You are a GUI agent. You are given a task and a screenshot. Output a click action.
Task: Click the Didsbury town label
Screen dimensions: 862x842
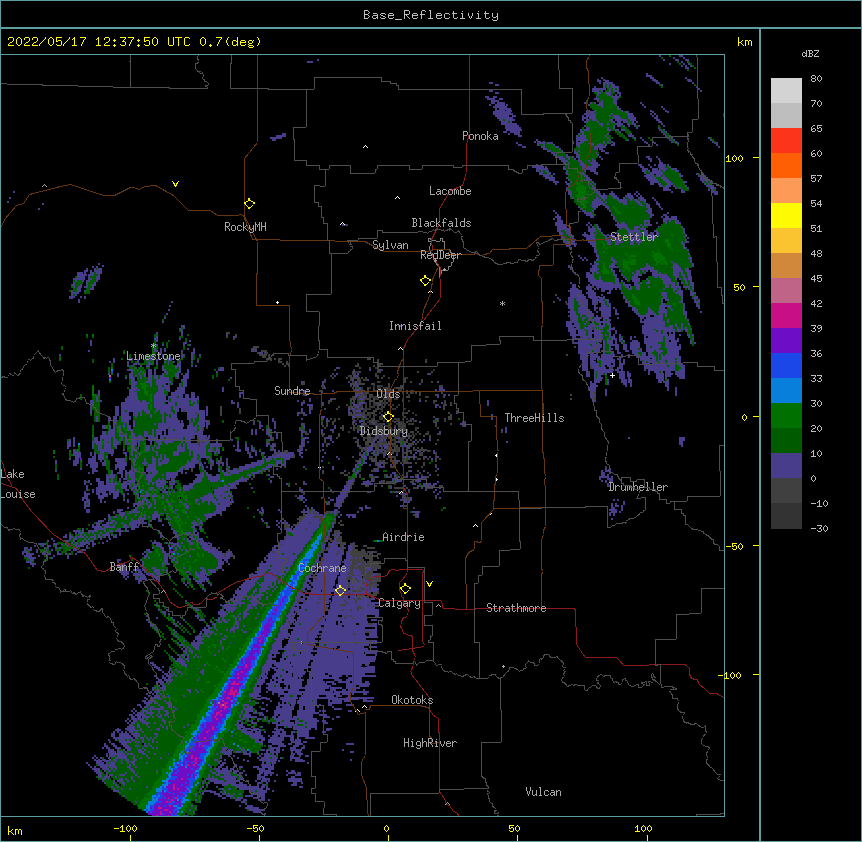384,431
